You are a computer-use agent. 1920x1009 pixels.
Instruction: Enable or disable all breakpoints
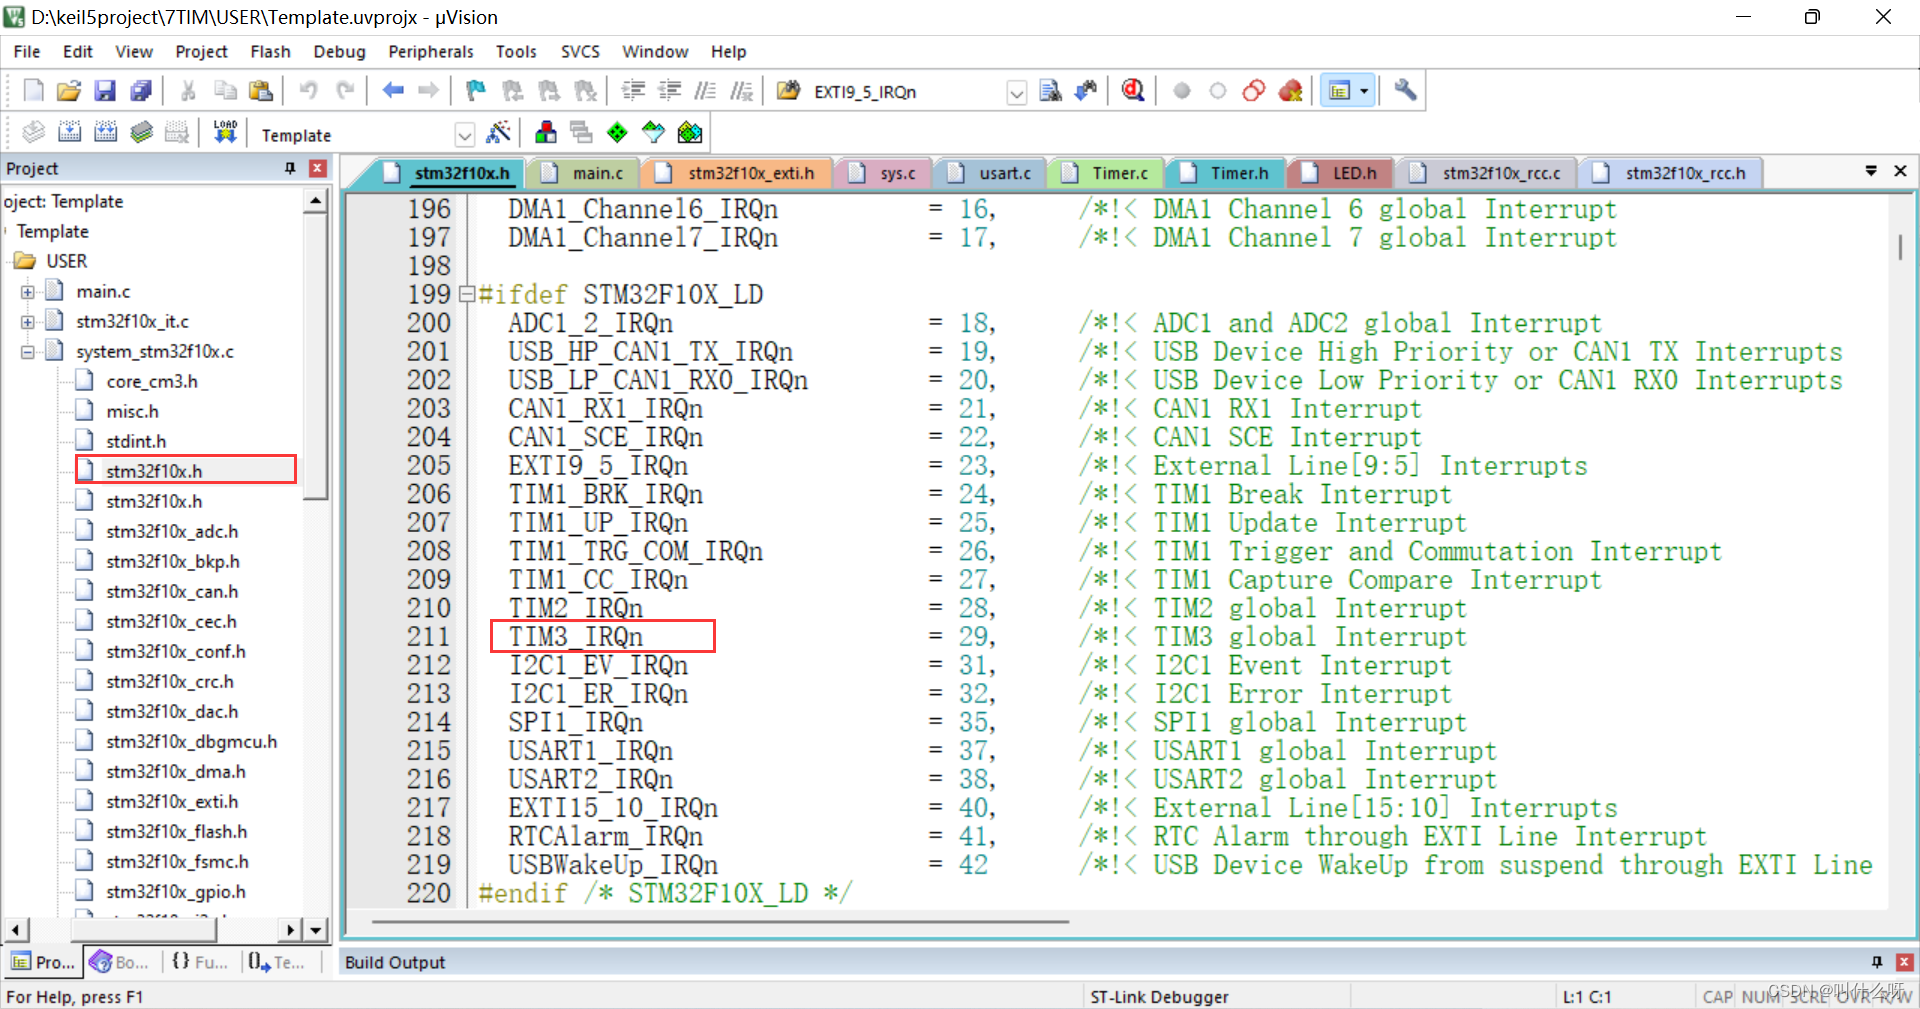pyautogui.click(x=1254, y=91)
